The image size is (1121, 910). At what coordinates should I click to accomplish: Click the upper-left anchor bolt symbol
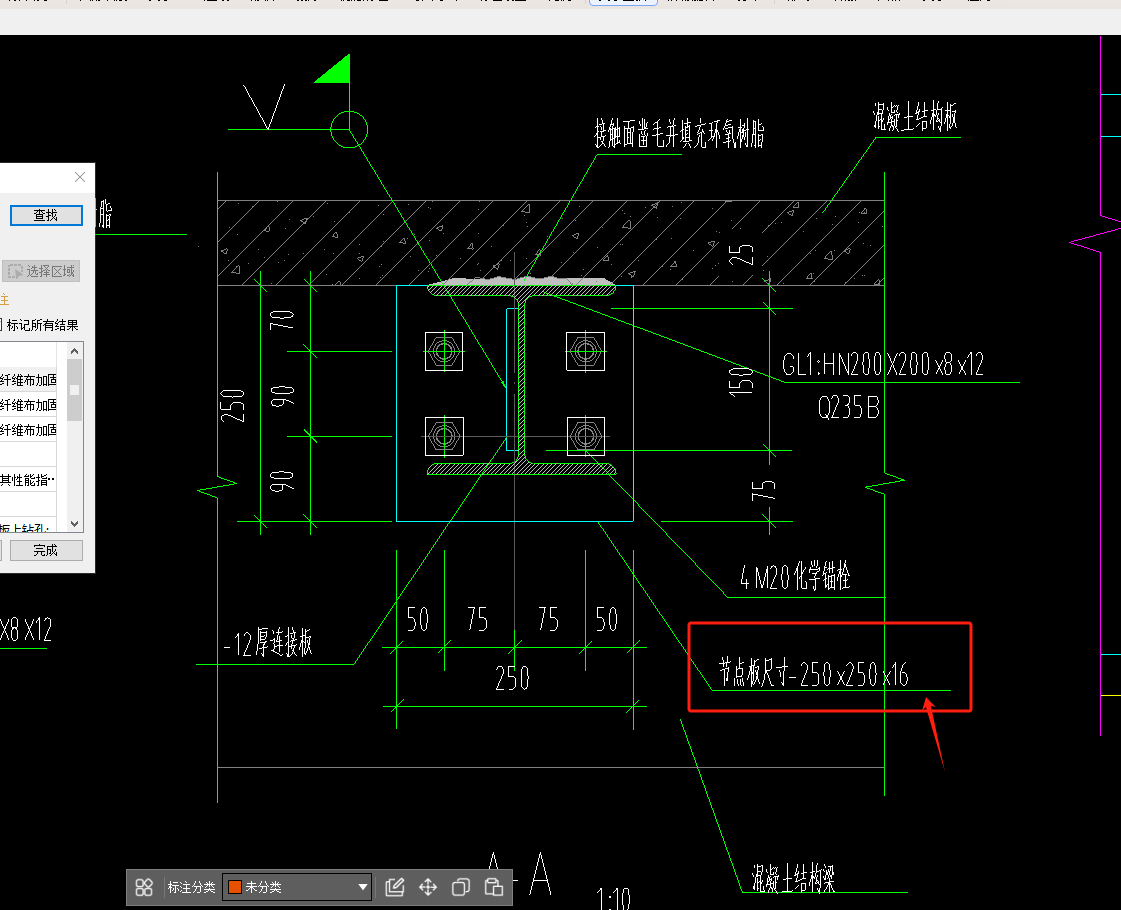coord(444,351)
